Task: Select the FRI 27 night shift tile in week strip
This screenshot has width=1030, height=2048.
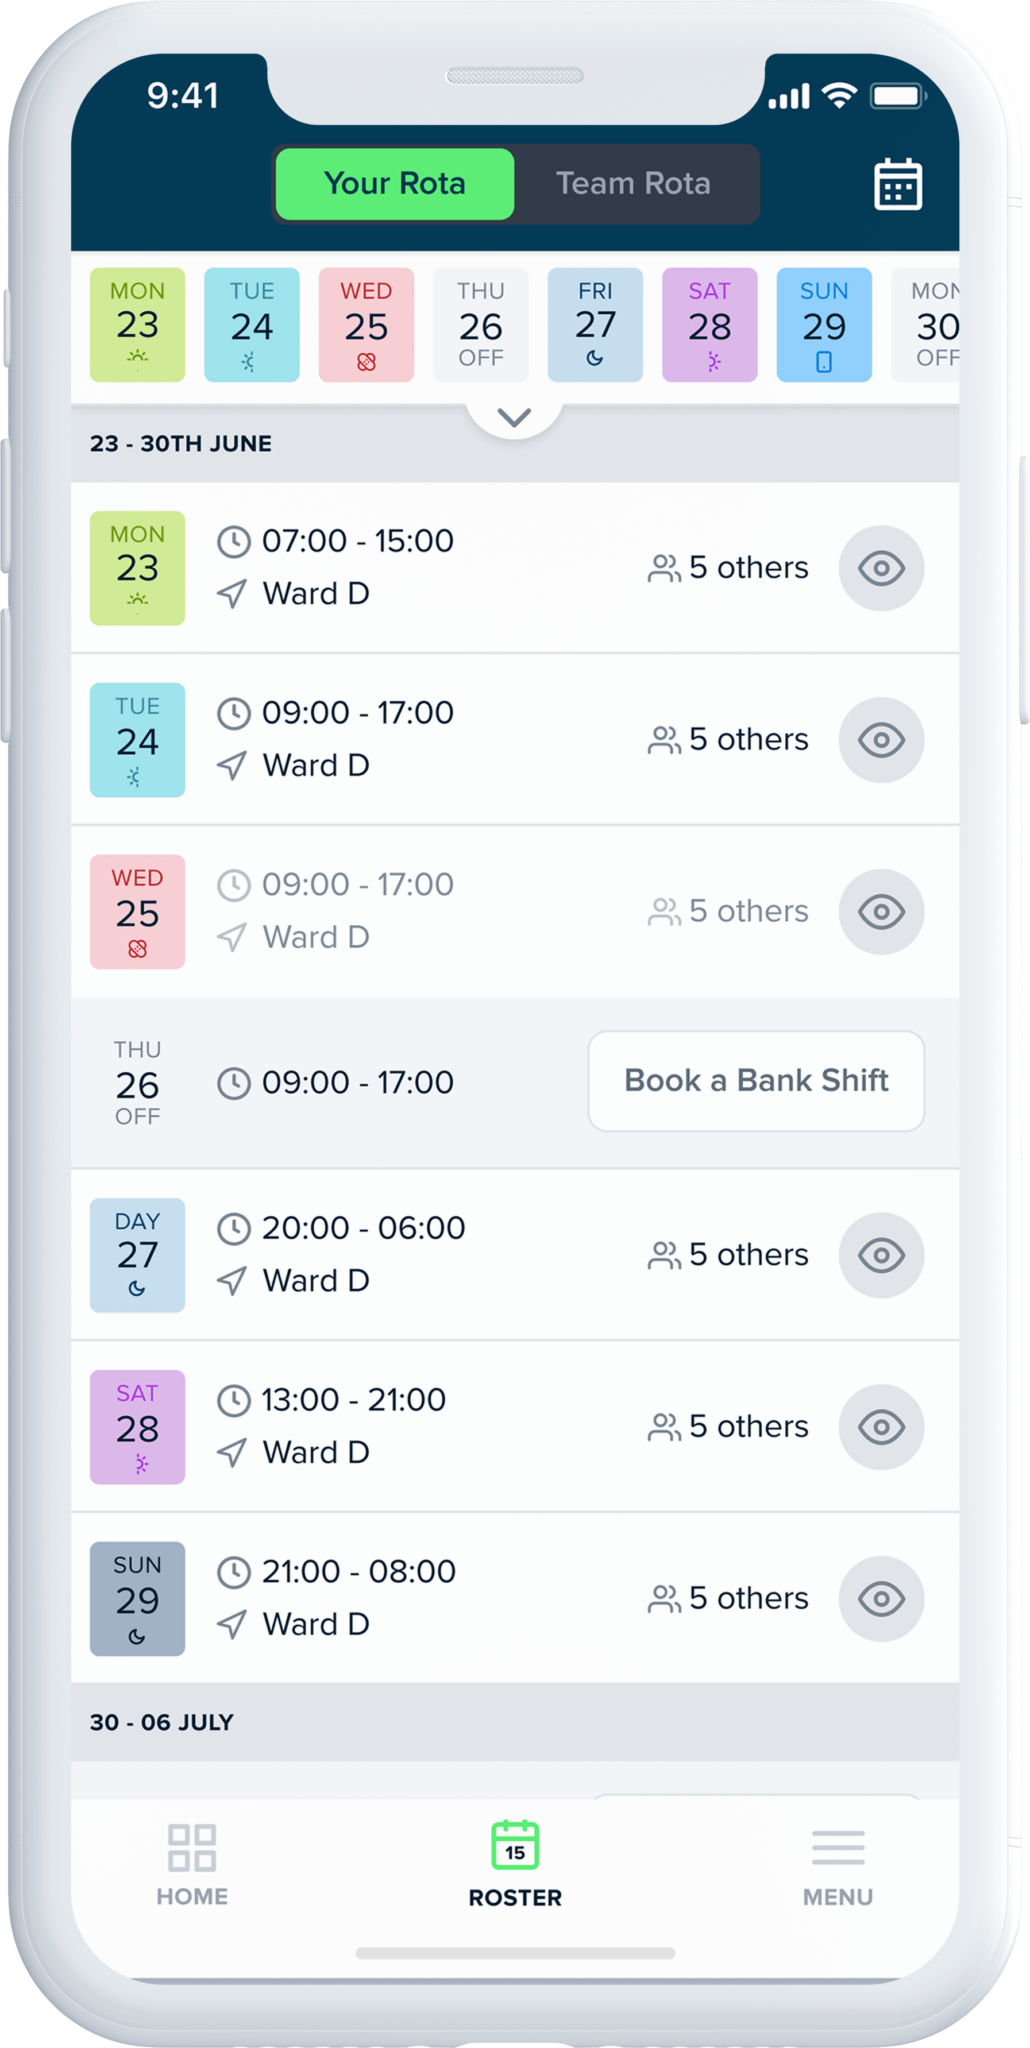Action: [595, 325]
